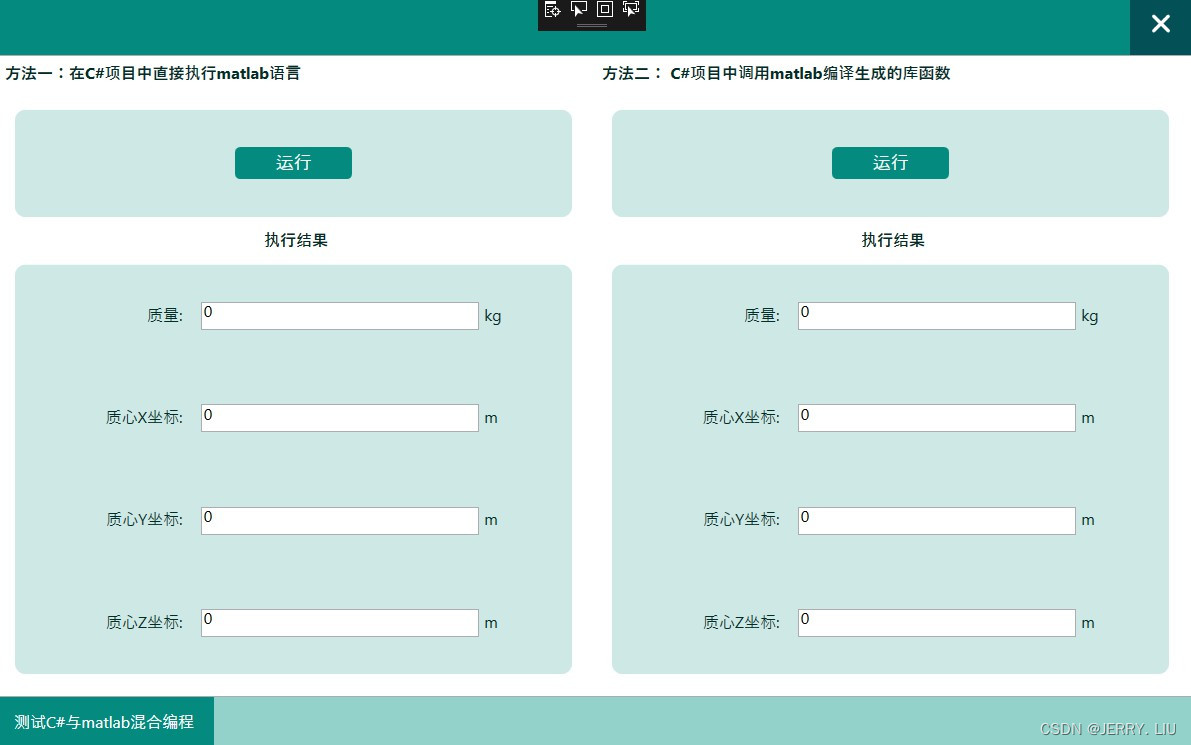
Task: Click the drag handle below the capture toolbar
Action: click(x=592, y=26)
